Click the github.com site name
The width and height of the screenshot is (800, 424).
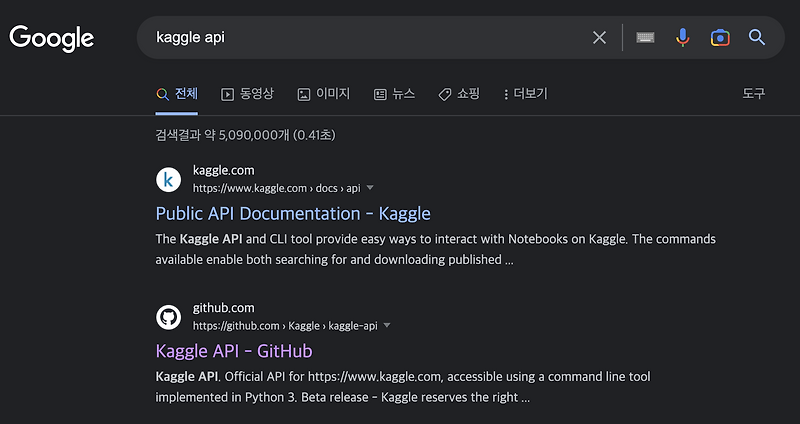click(x=223, y=308)
